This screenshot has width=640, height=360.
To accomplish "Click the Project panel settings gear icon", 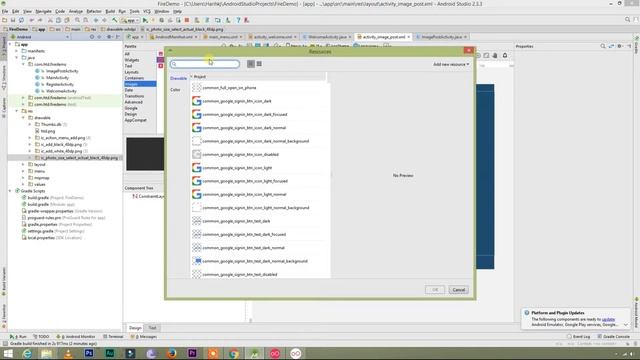I will [109, 37].
